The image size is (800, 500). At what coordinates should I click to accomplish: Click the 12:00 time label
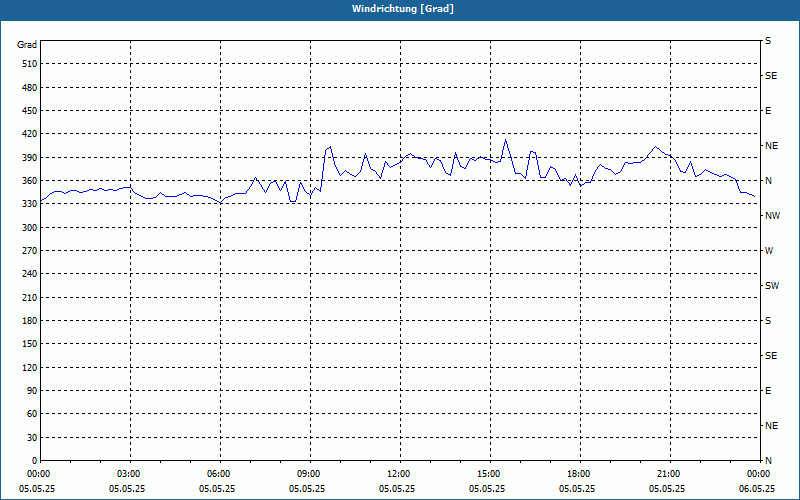397,474
